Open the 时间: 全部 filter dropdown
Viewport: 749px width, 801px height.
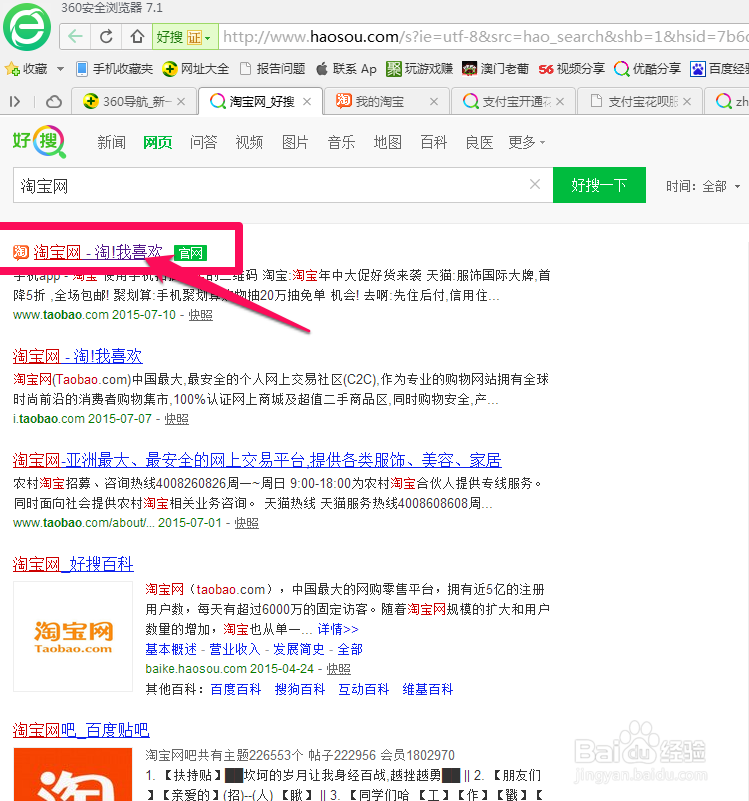(703, 186)
